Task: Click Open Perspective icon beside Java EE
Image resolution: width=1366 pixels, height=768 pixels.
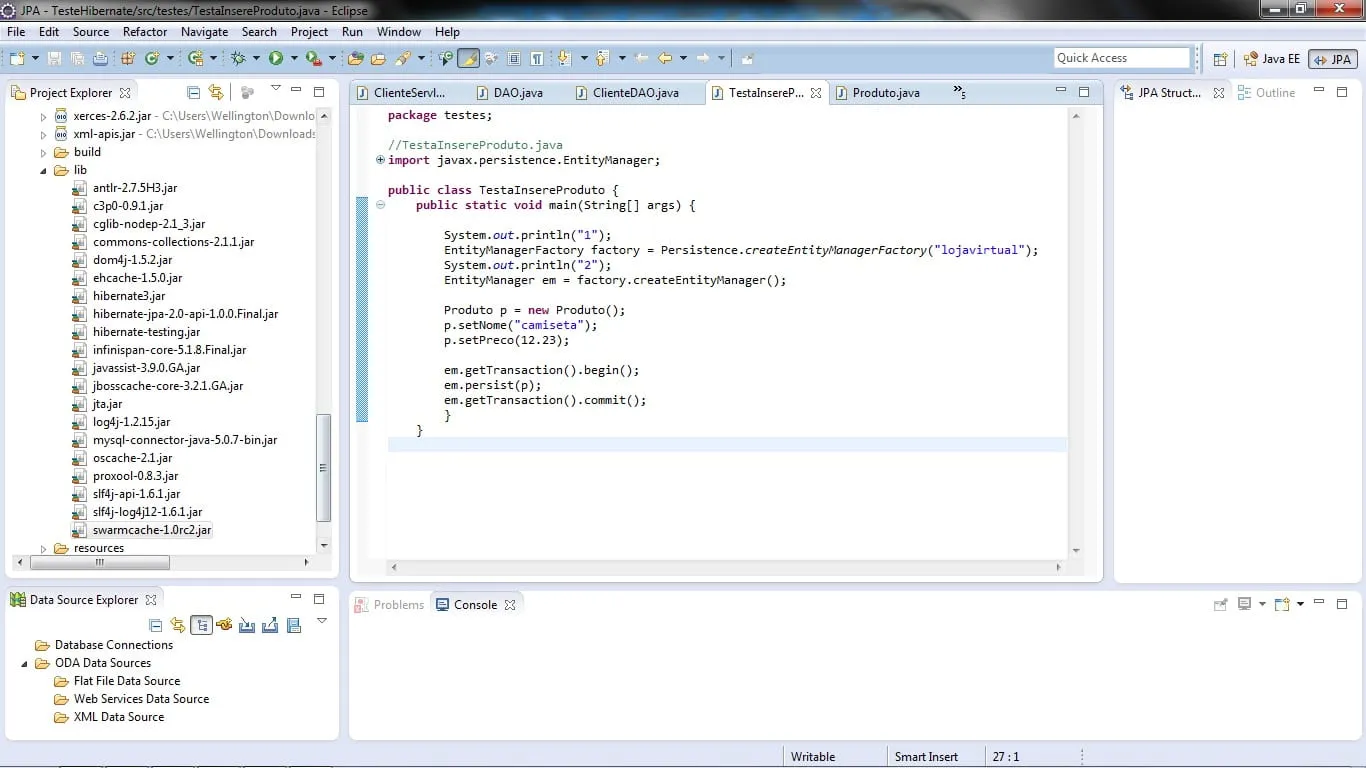Action: tap(1220, 59)
